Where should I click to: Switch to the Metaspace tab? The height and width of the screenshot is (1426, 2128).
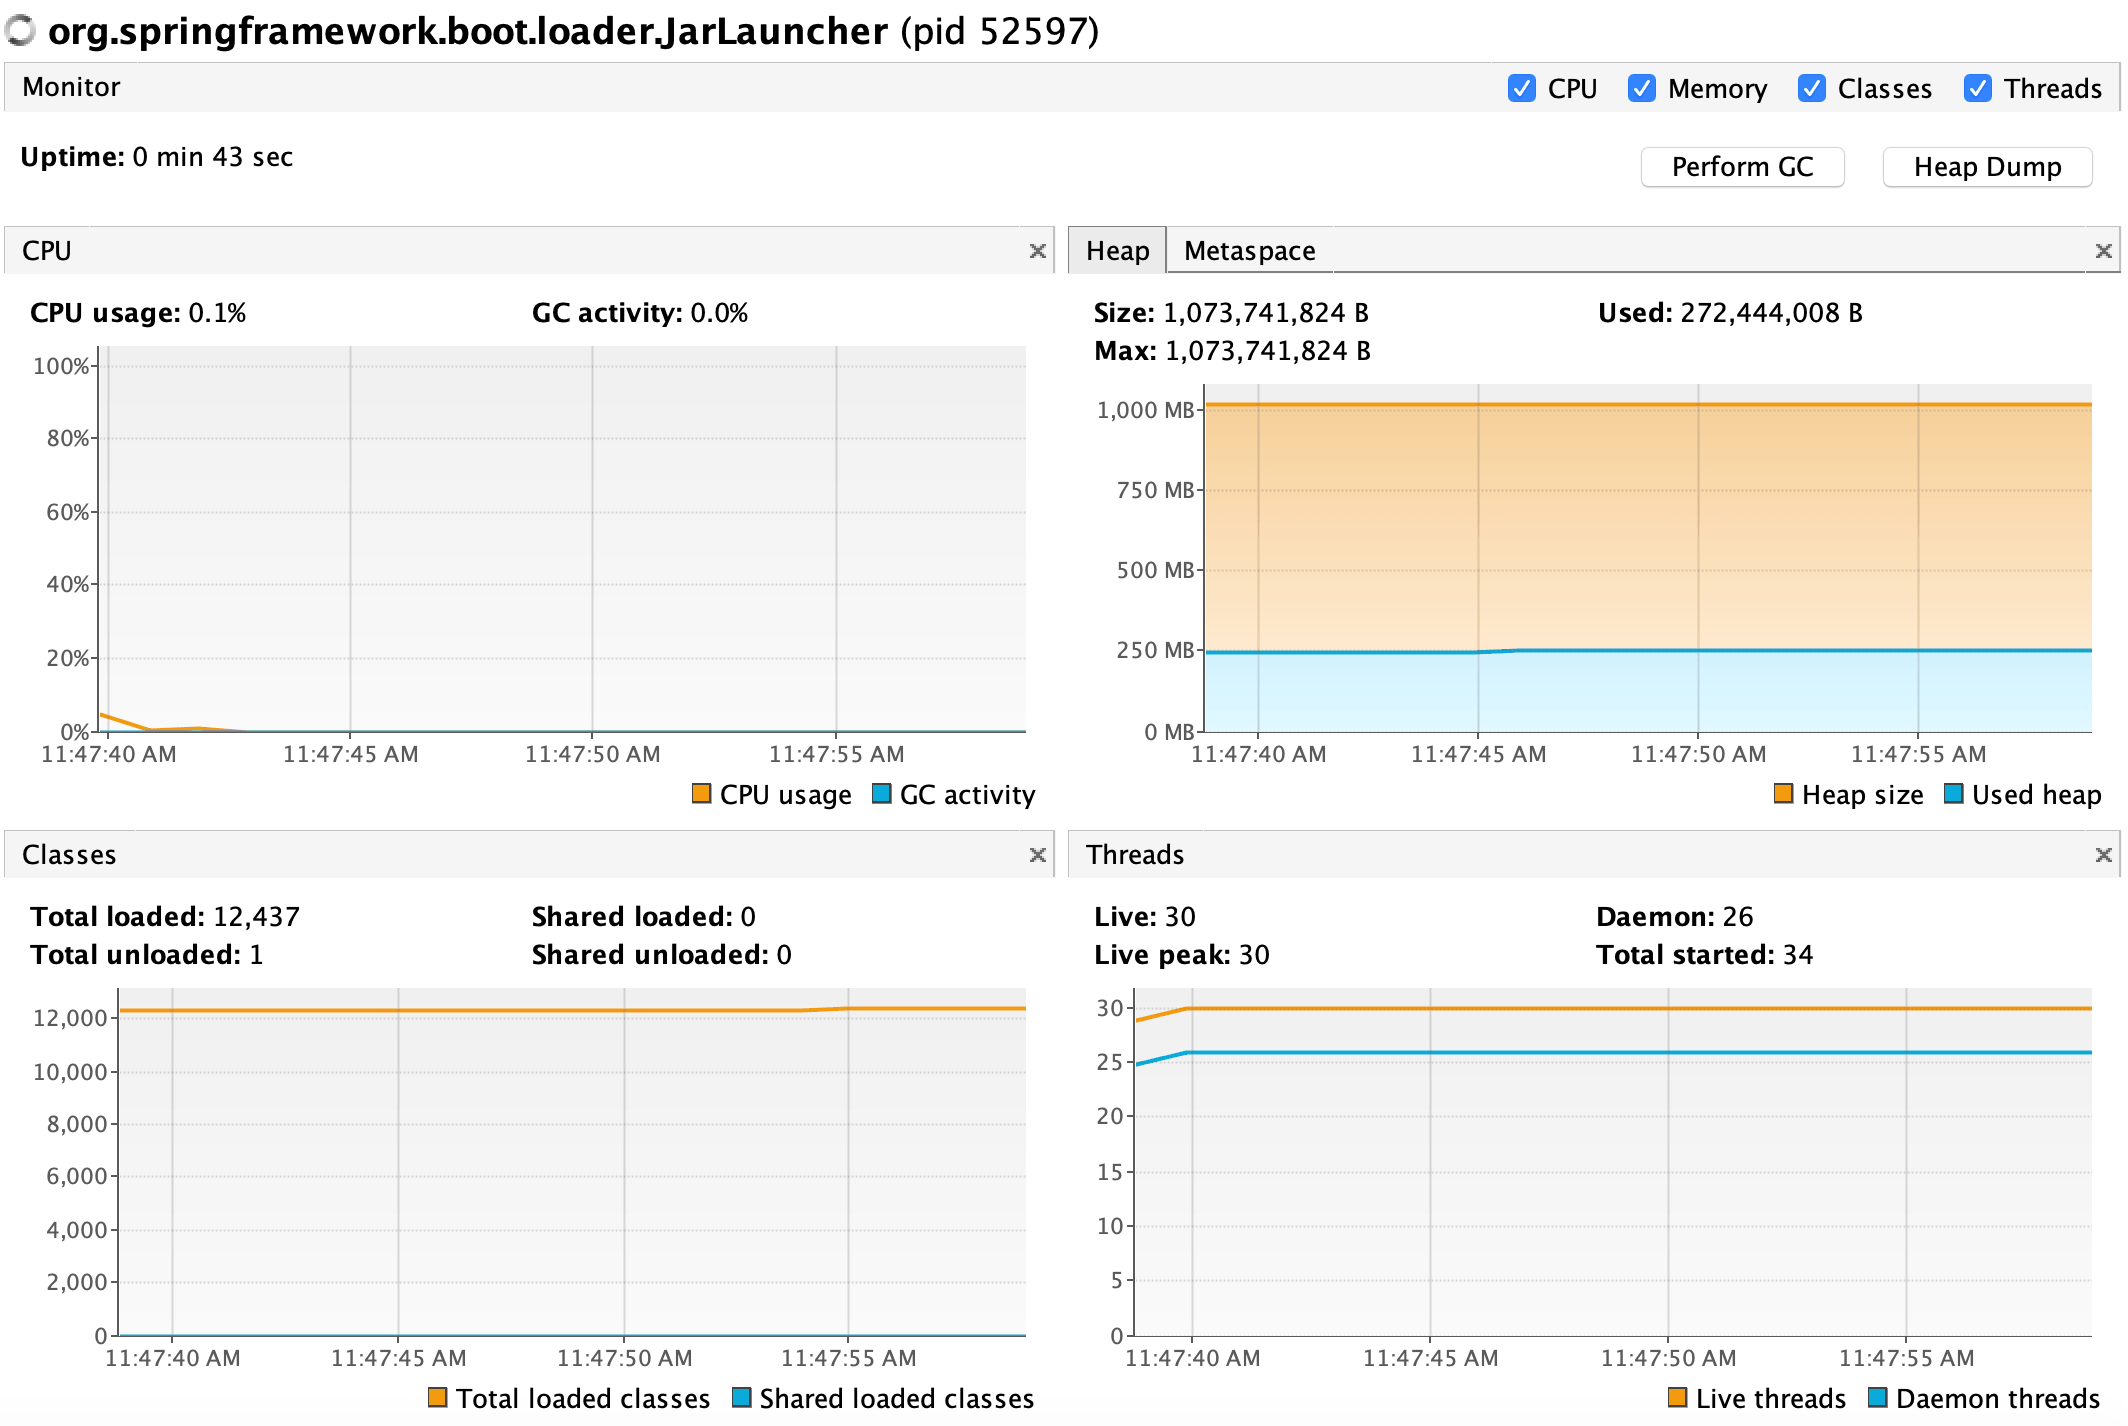pos(1248,250)
